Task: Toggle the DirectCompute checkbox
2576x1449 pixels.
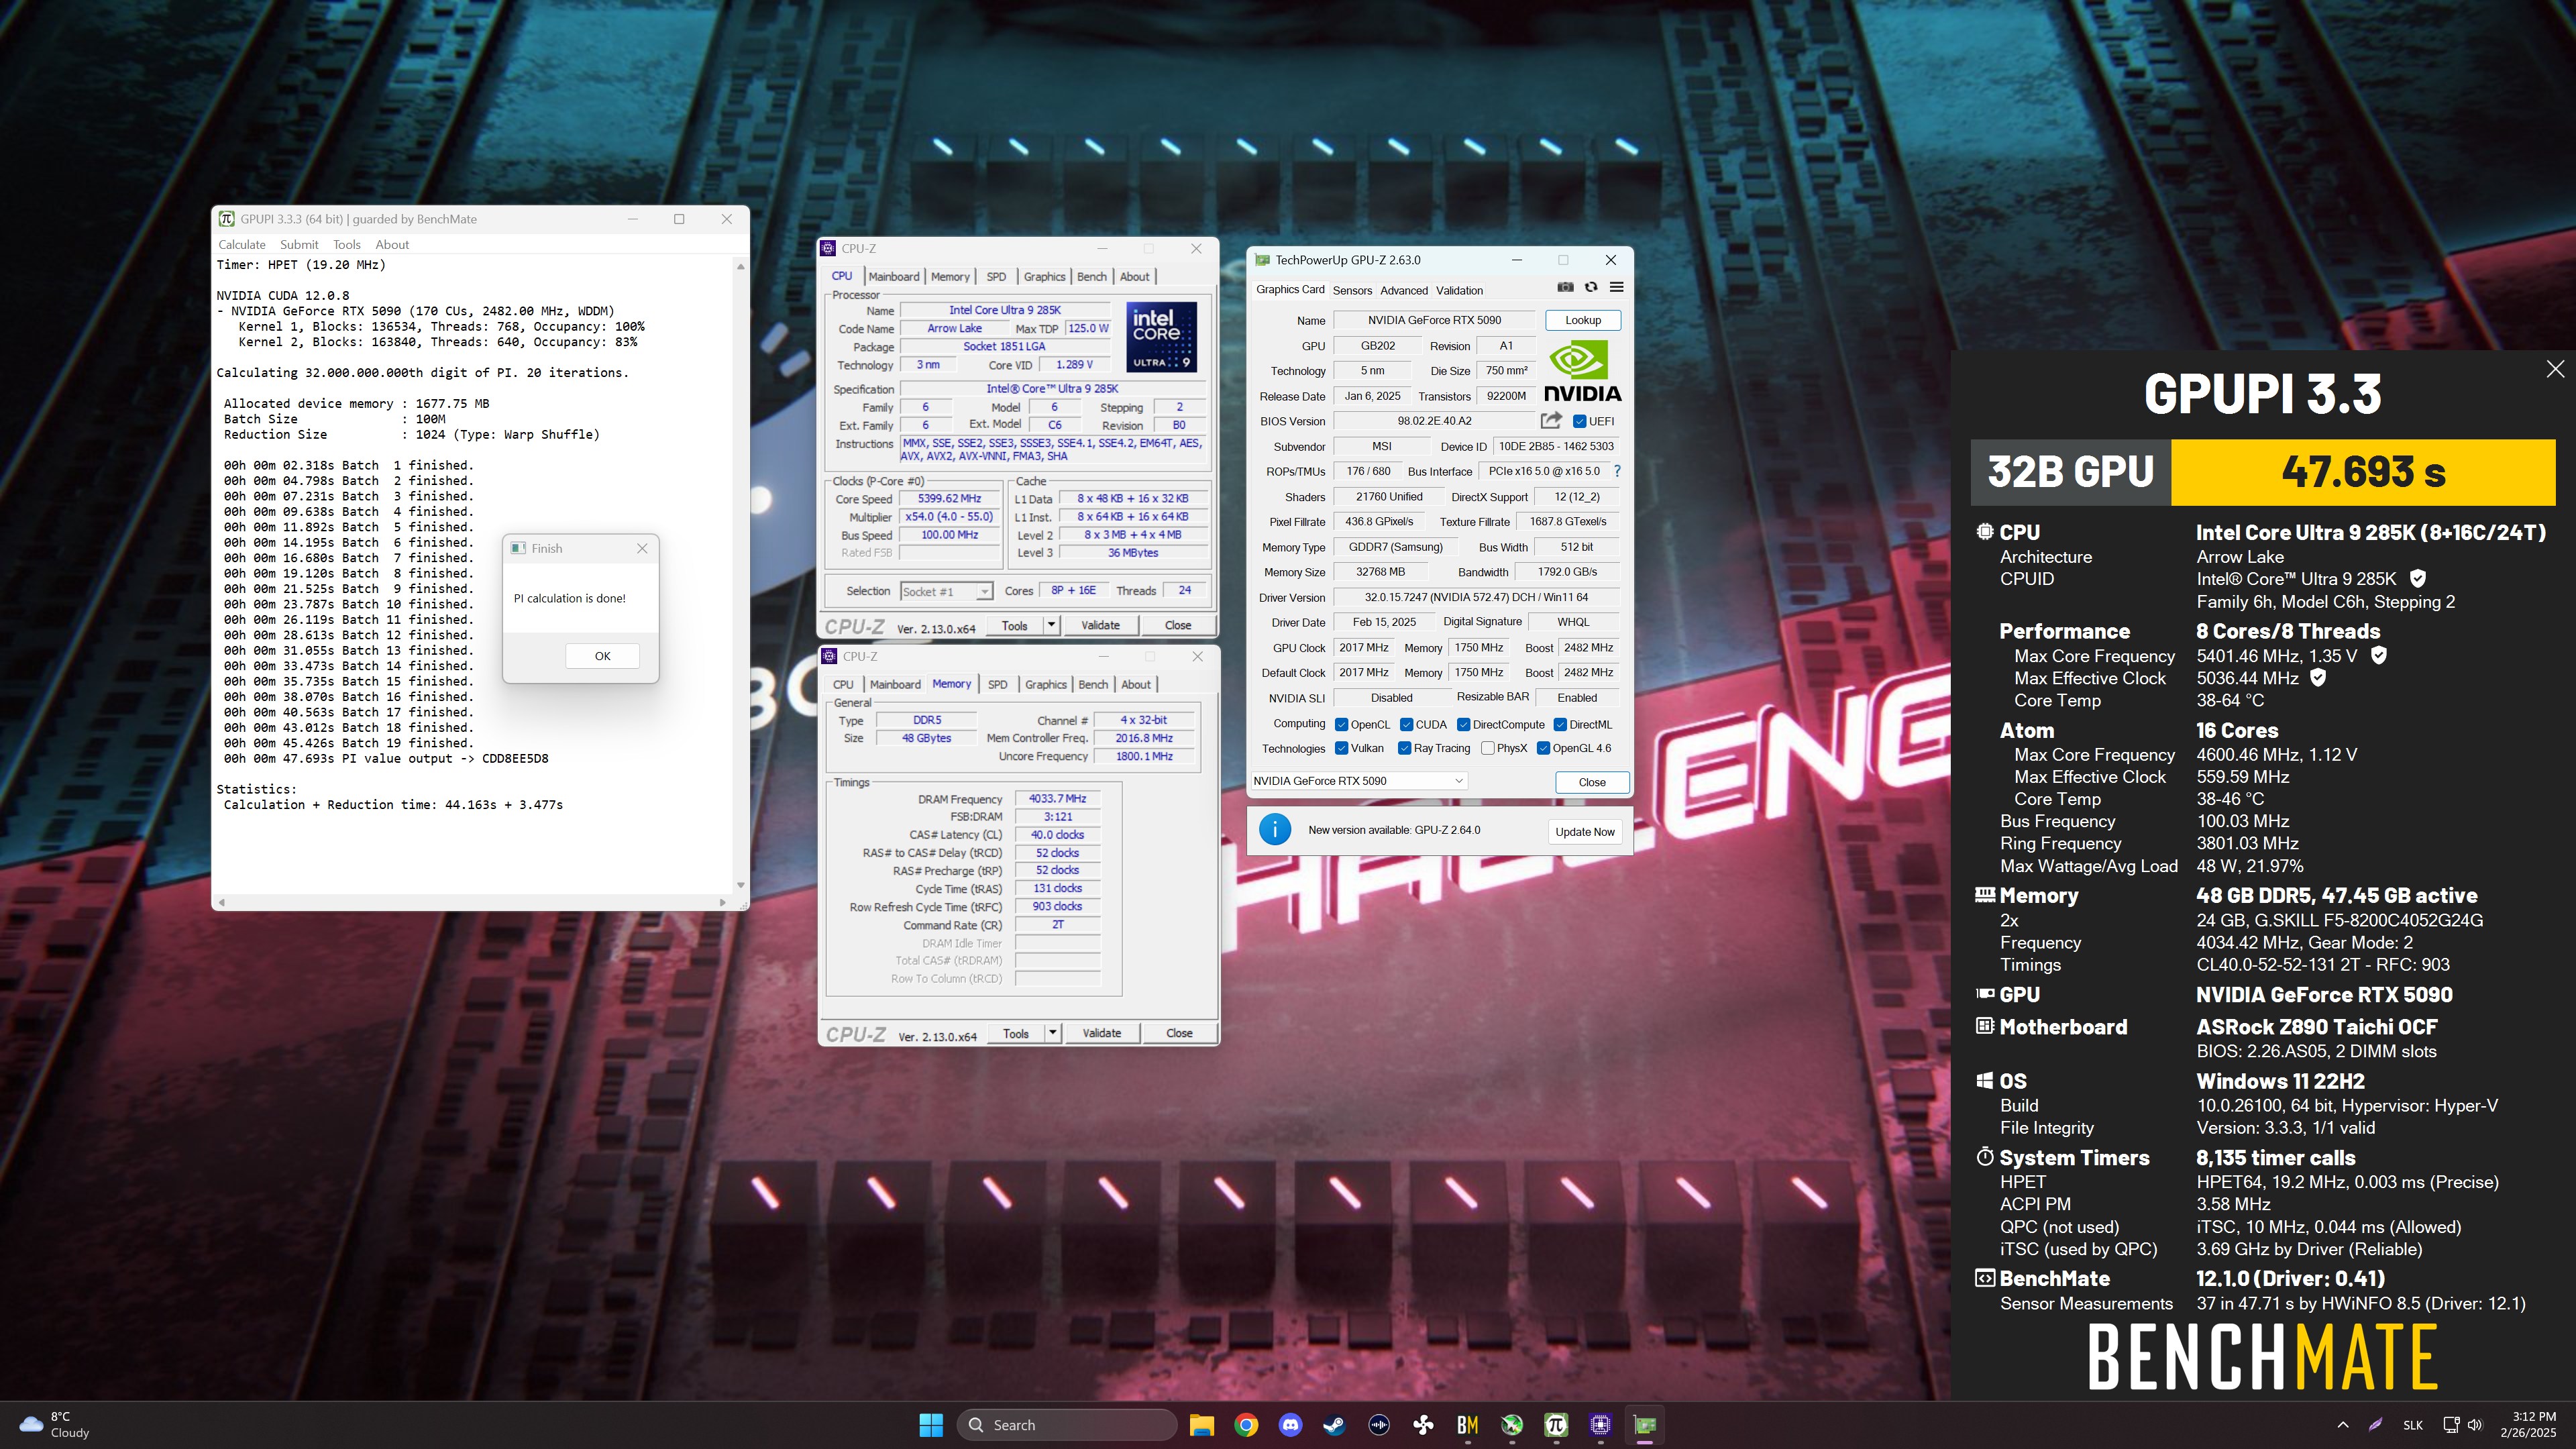Action: pos(1463,724)
